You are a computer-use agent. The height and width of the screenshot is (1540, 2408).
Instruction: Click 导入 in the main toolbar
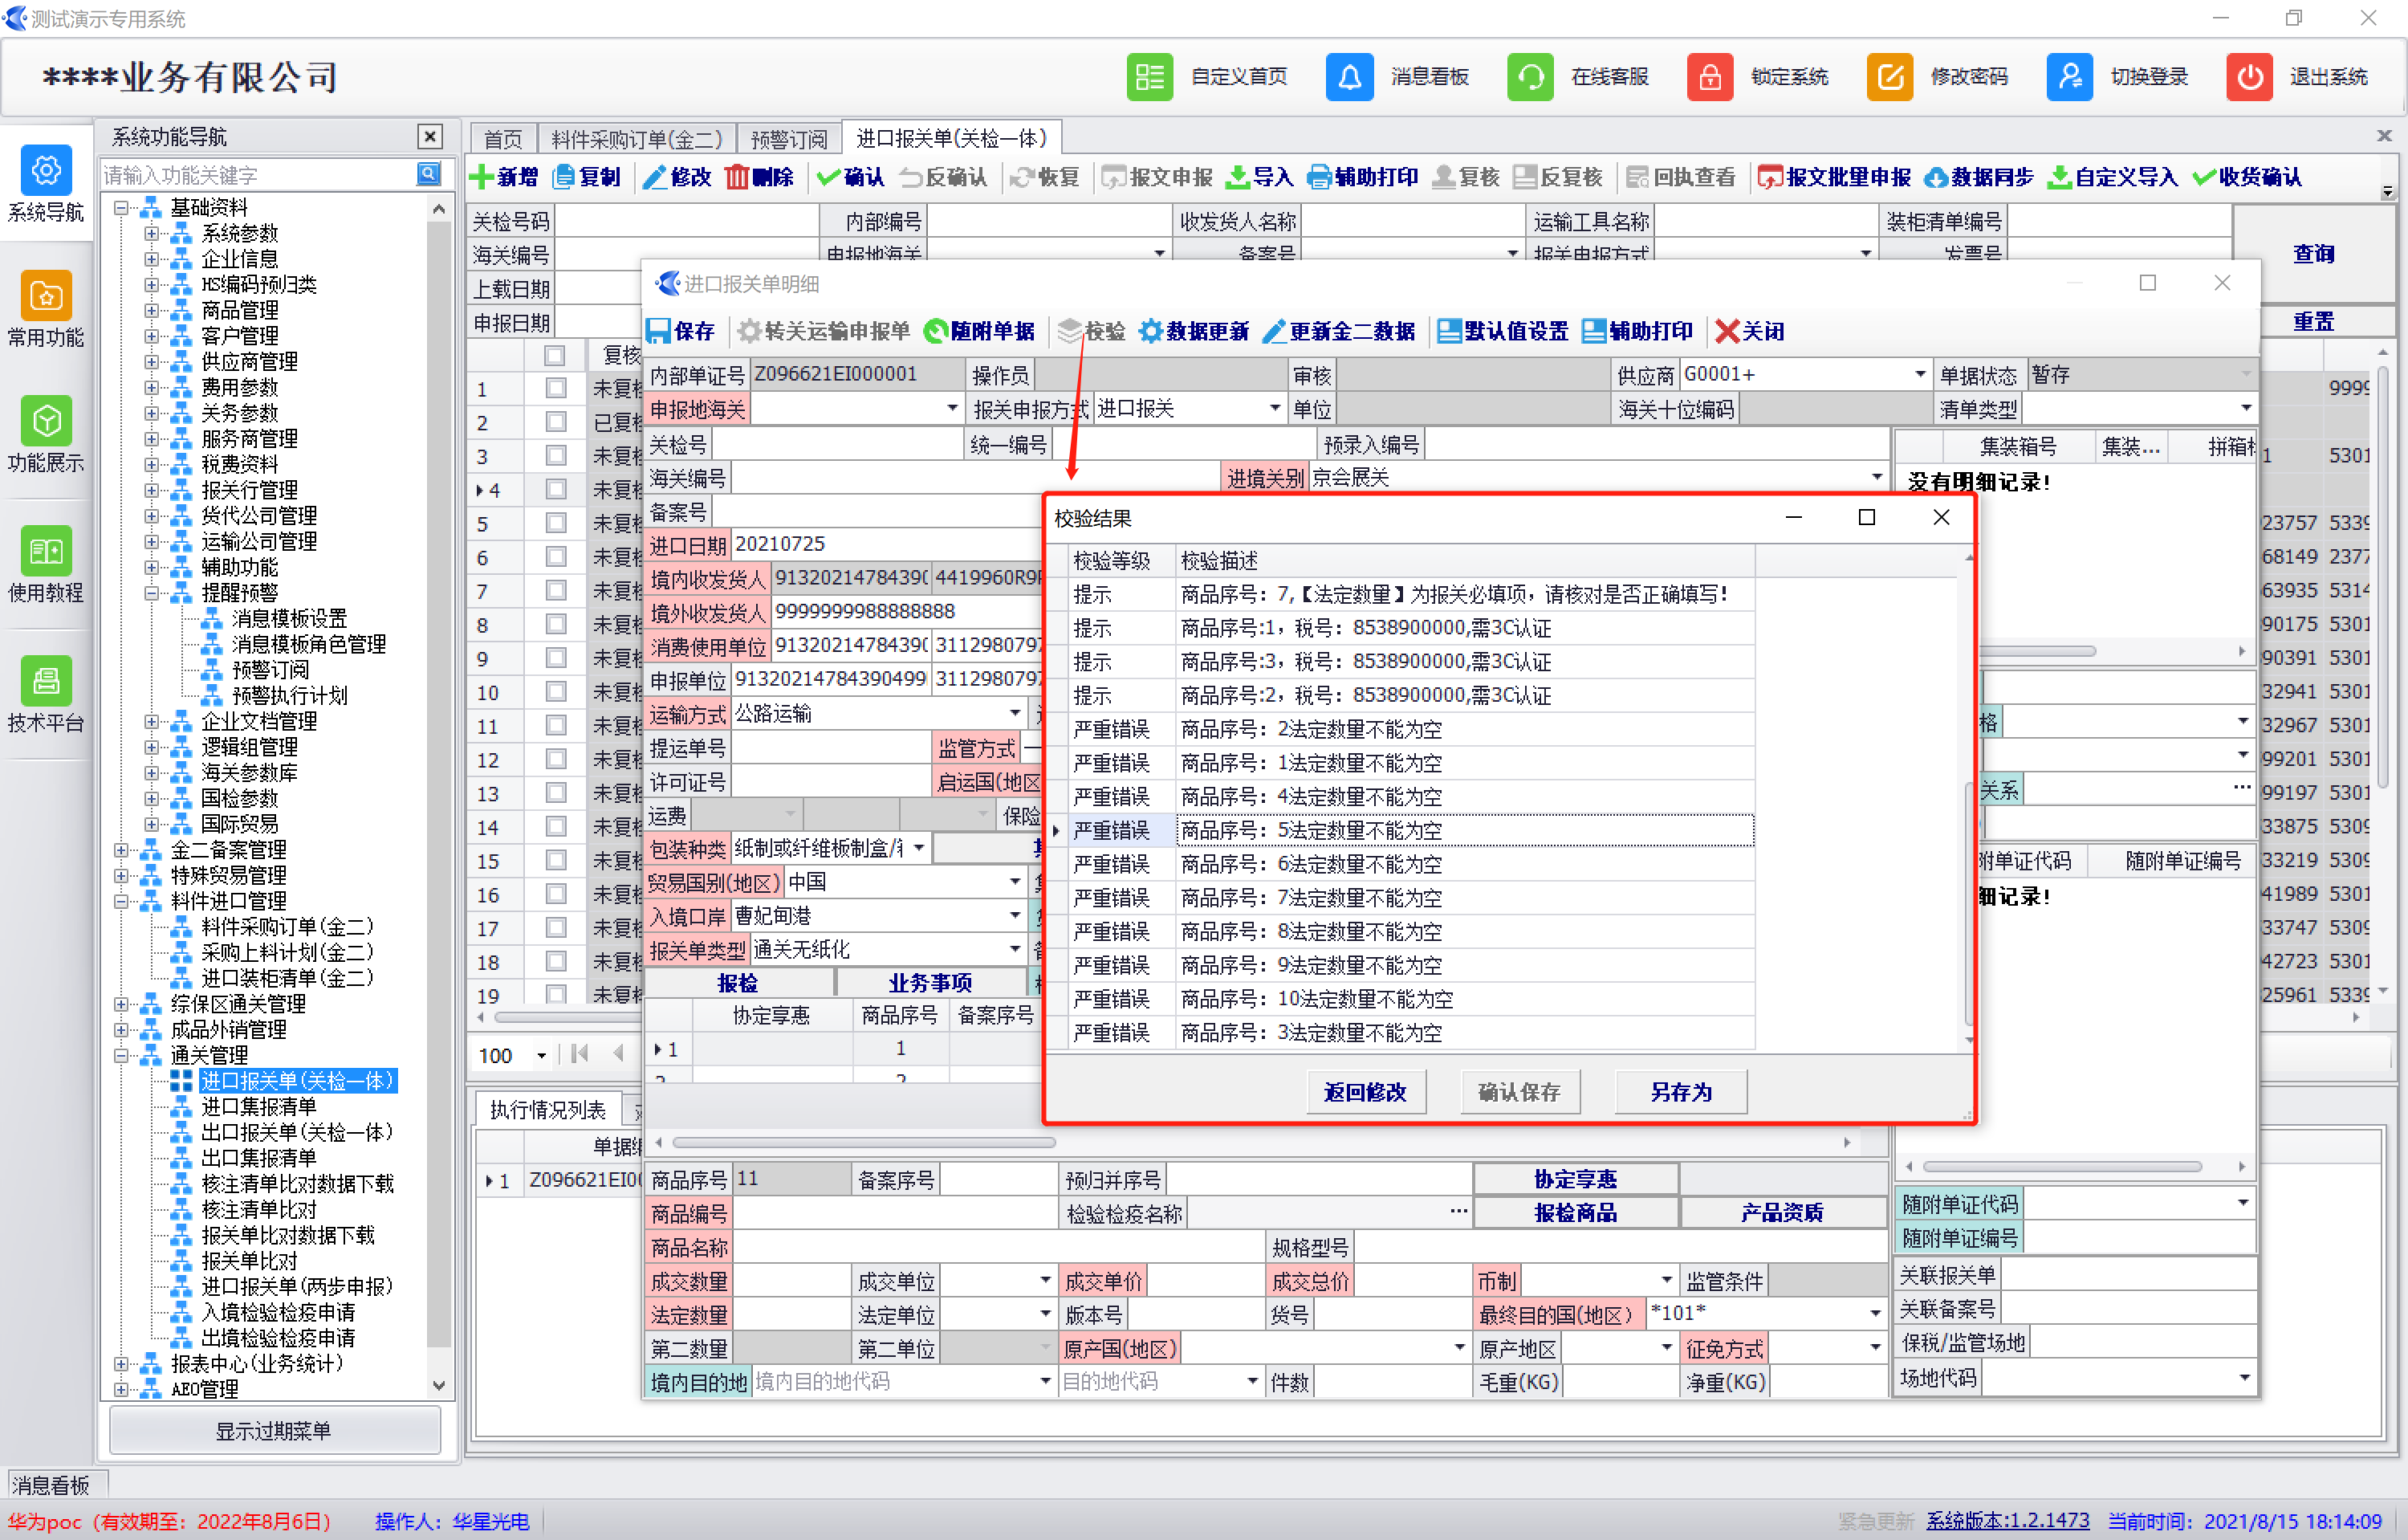(x=1259, y=177)
